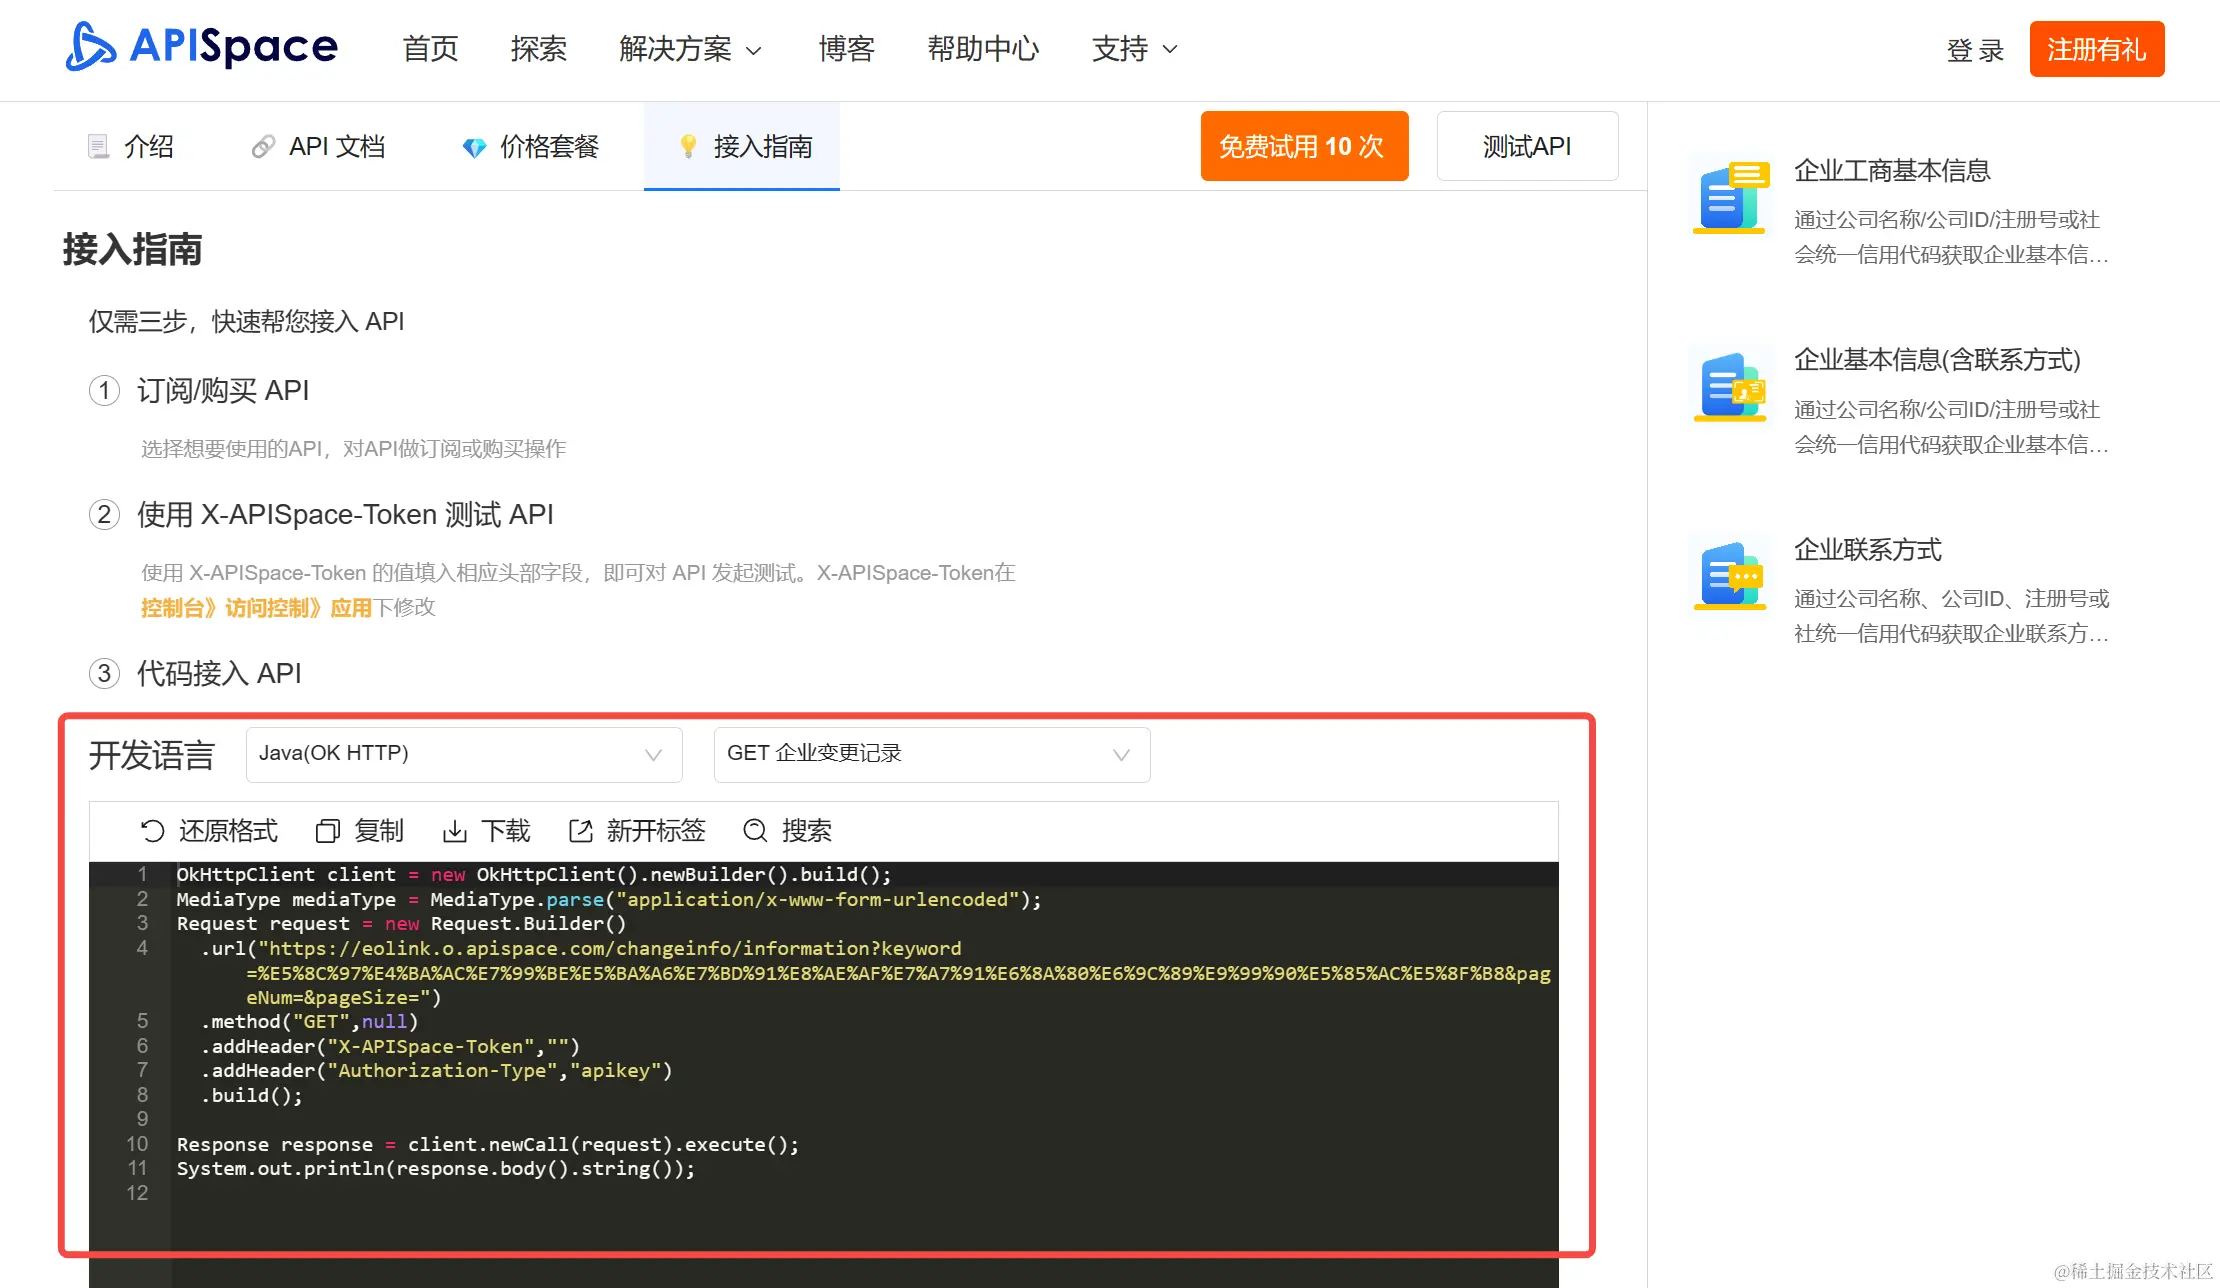This screenshot has width=2220, height=1288.
Task: Click the 注册有礼 button
Action: [x=2096, y=49]
